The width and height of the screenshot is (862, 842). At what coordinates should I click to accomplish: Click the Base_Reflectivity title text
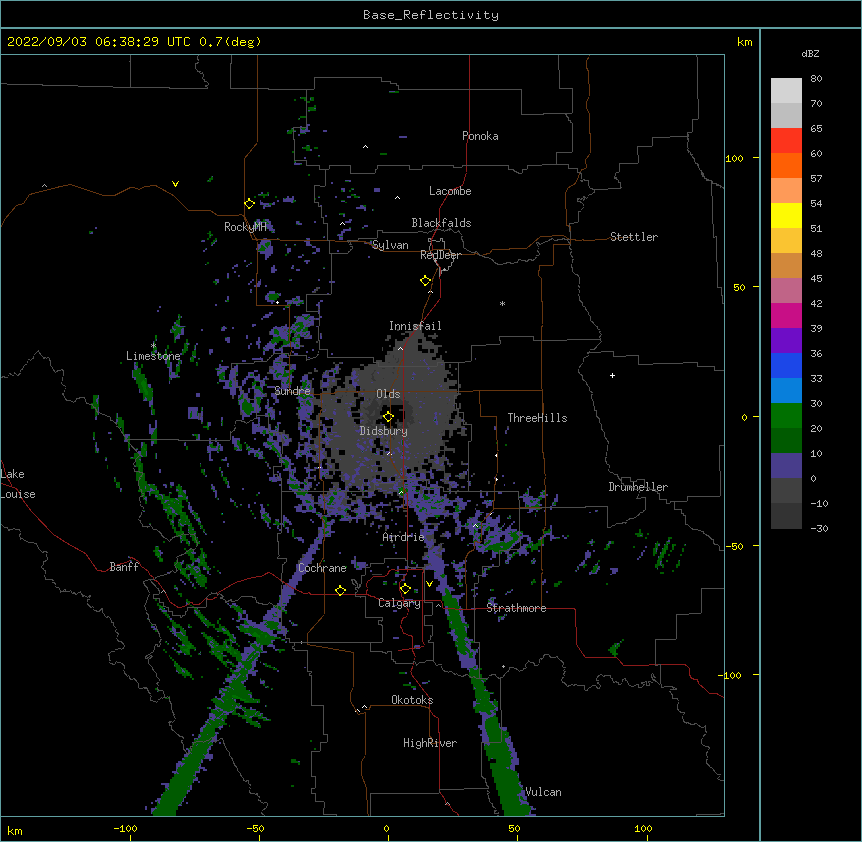(431, 15)
